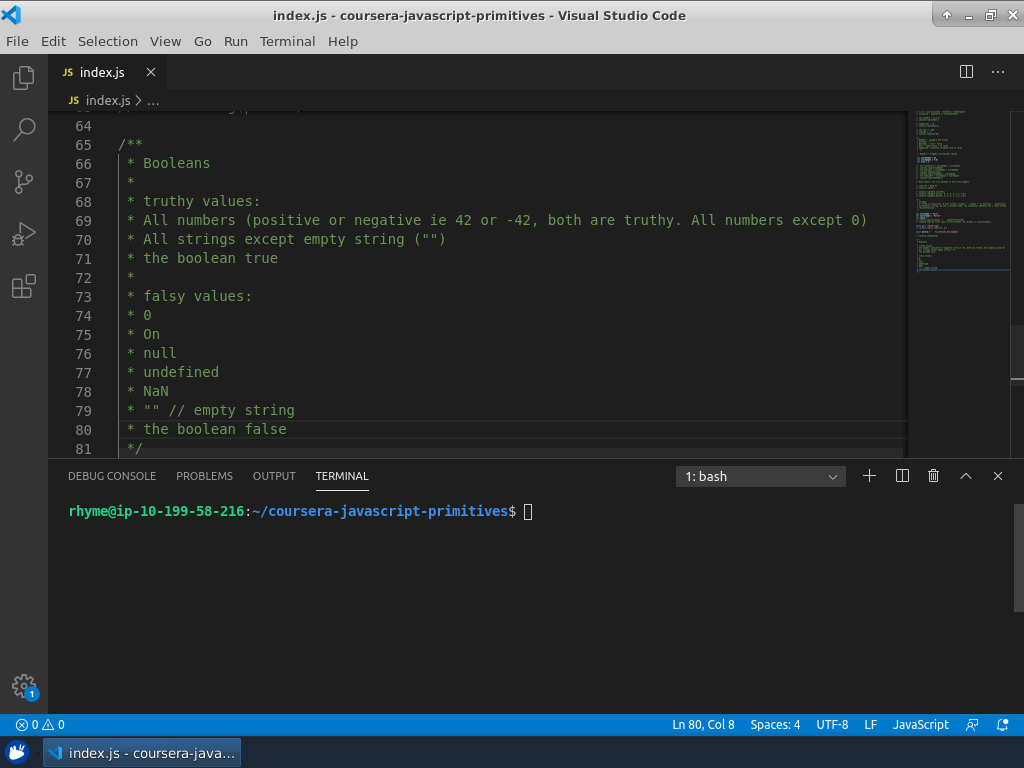This screenshot has height=768, width=1024.
Task: Click the Manage gear icon
Action: 23,686
